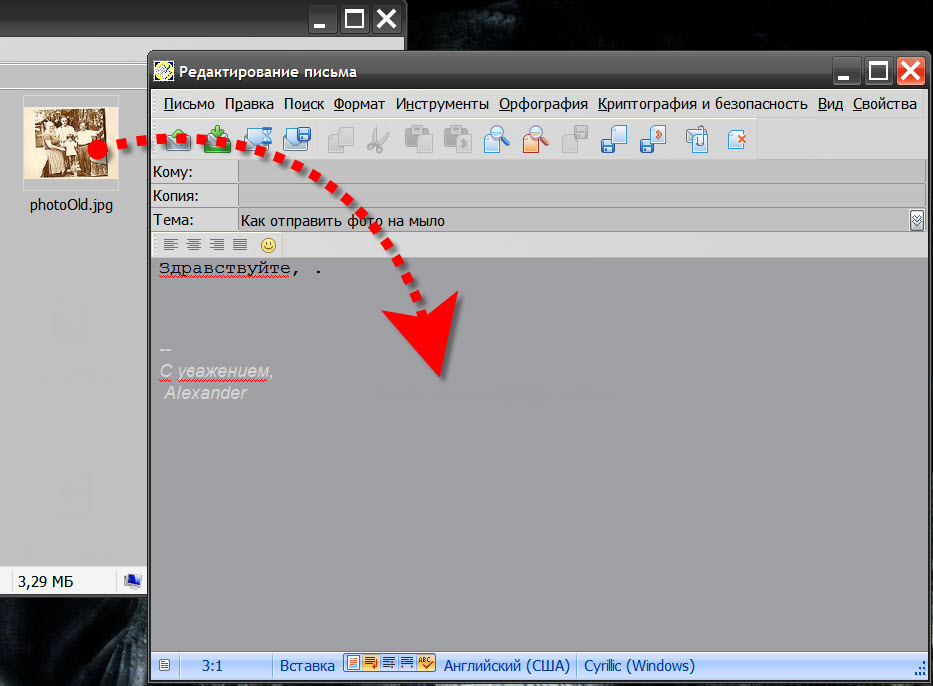Click the page icon with red X
The image size is (933, 686).
click(x=737, y=139)
